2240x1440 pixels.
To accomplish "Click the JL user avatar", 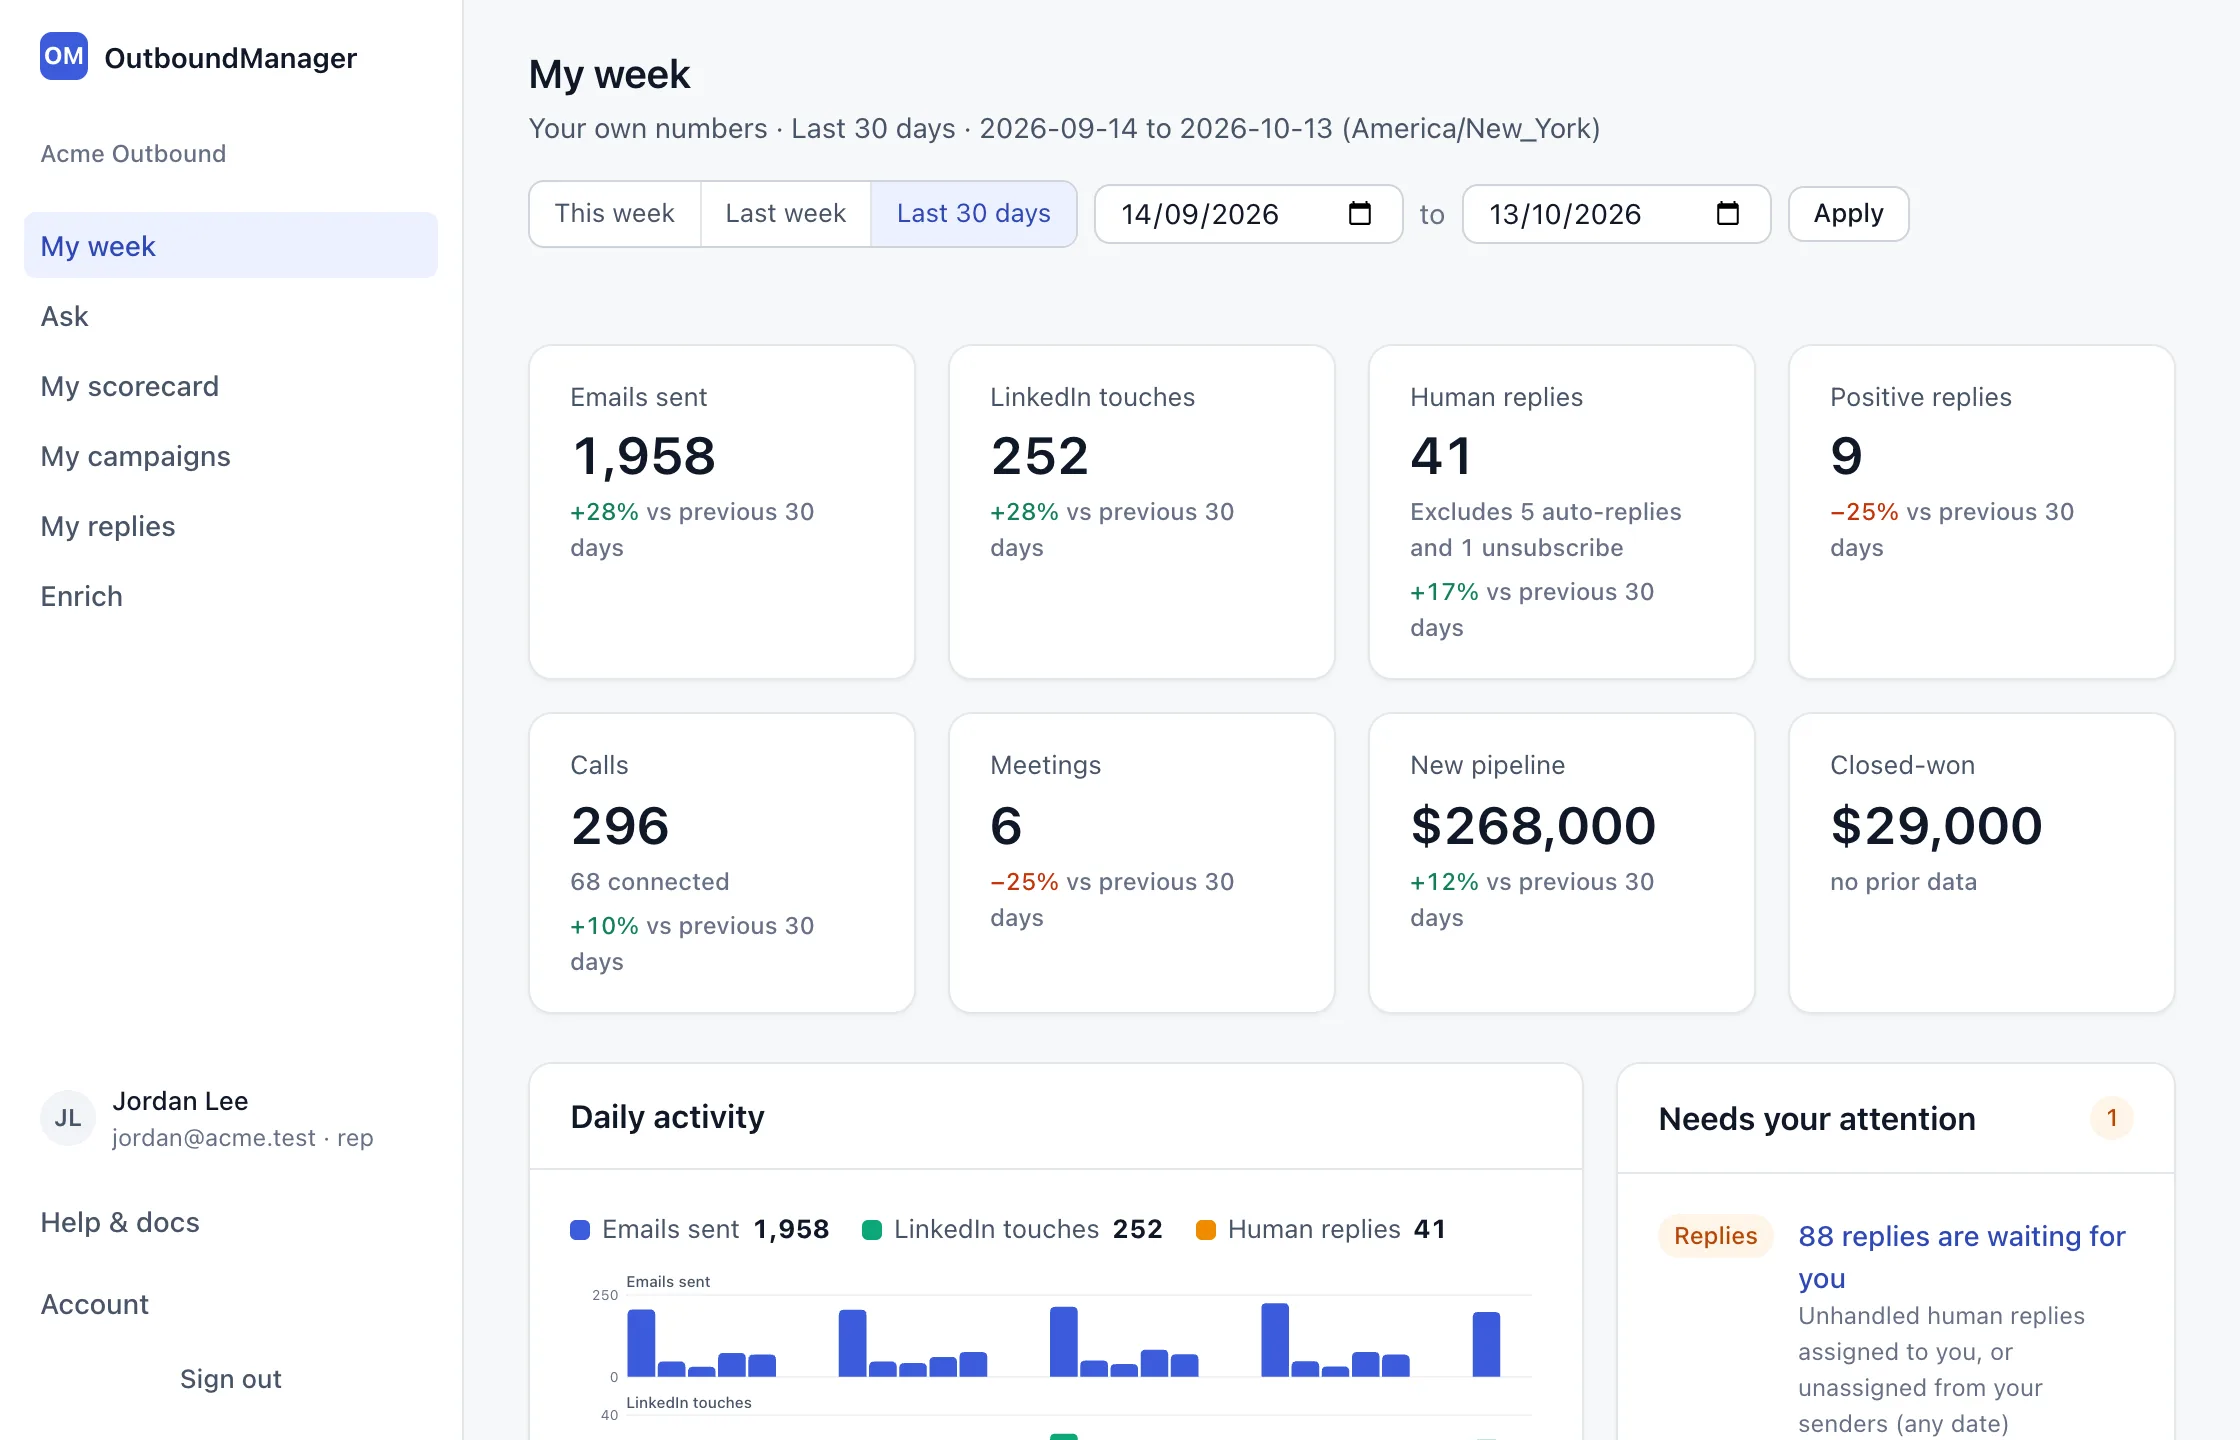I will coord(68,1118).
